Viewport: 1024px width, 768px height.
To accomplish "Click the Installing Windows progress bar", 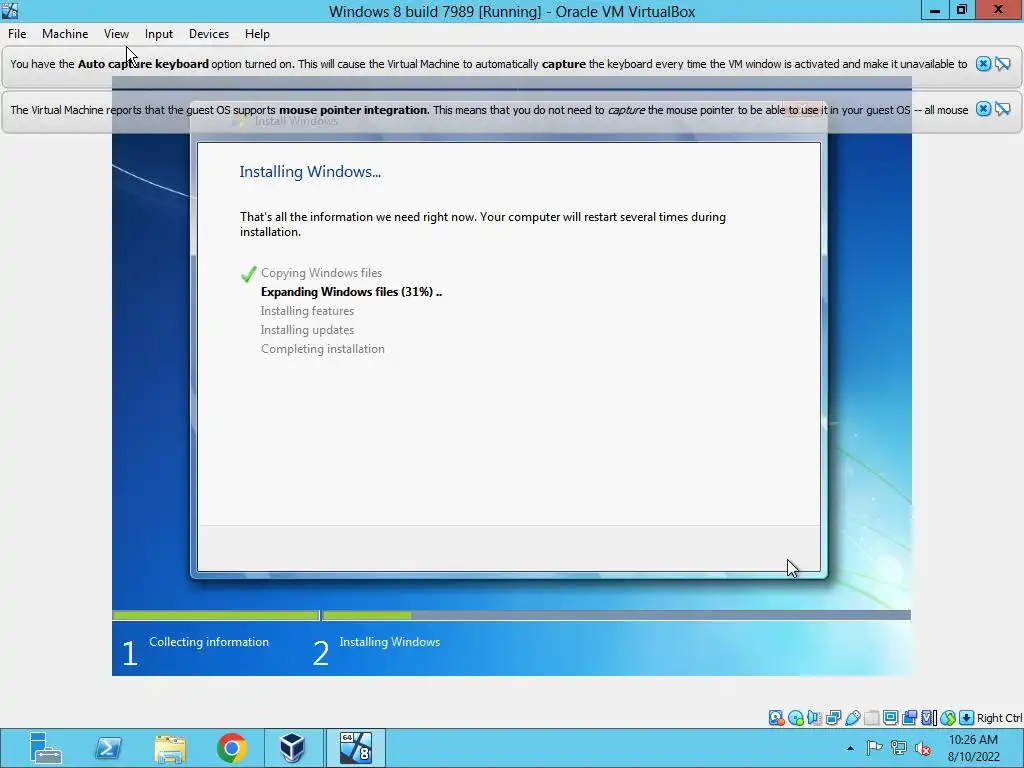I will pyautogui.click(x=616, y=615).
